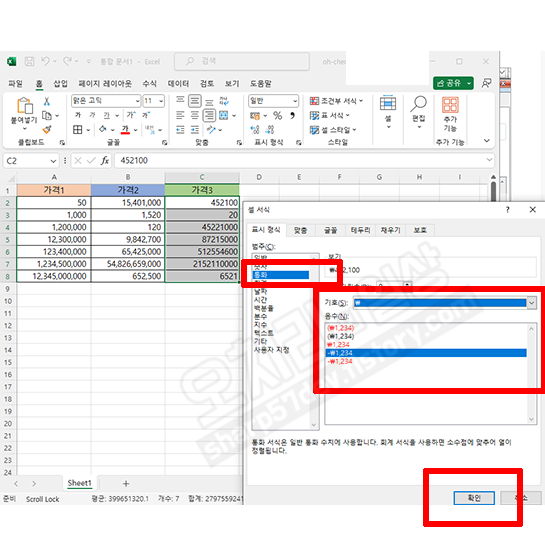Toggle Align Right

209,115
